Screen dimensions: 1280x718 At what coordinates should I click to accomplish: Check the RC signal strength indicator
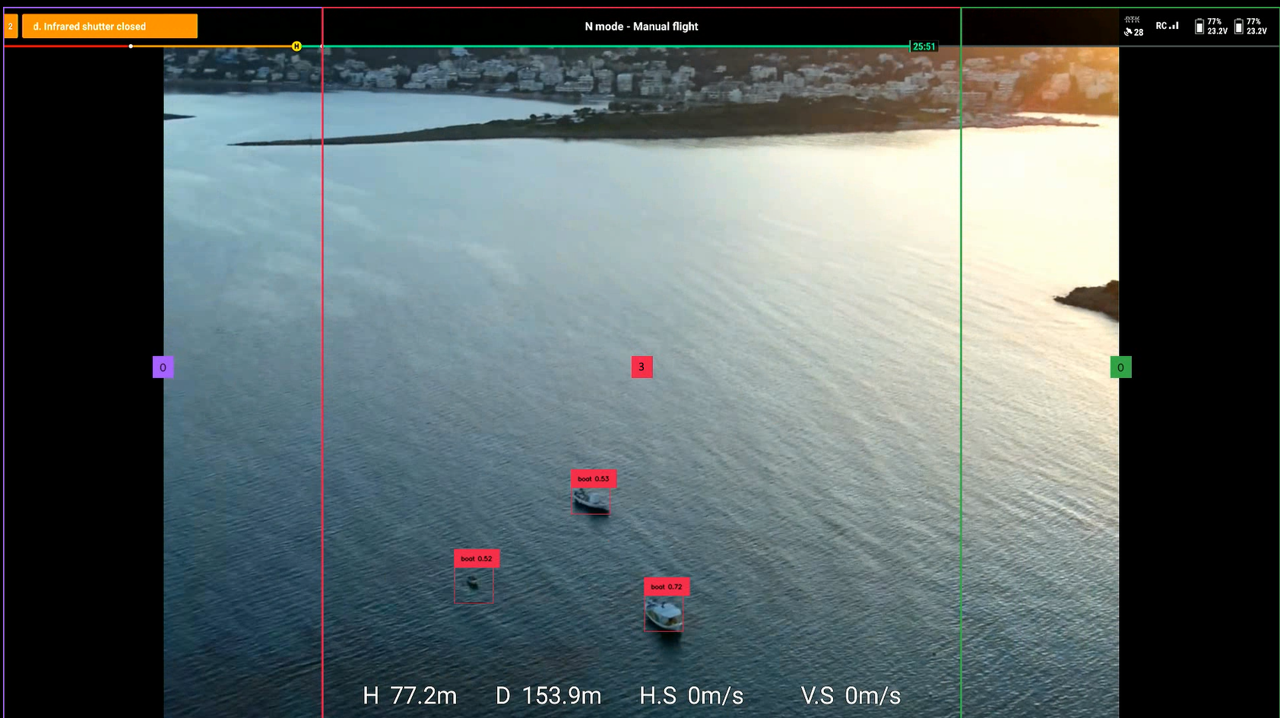point(1167,26)
